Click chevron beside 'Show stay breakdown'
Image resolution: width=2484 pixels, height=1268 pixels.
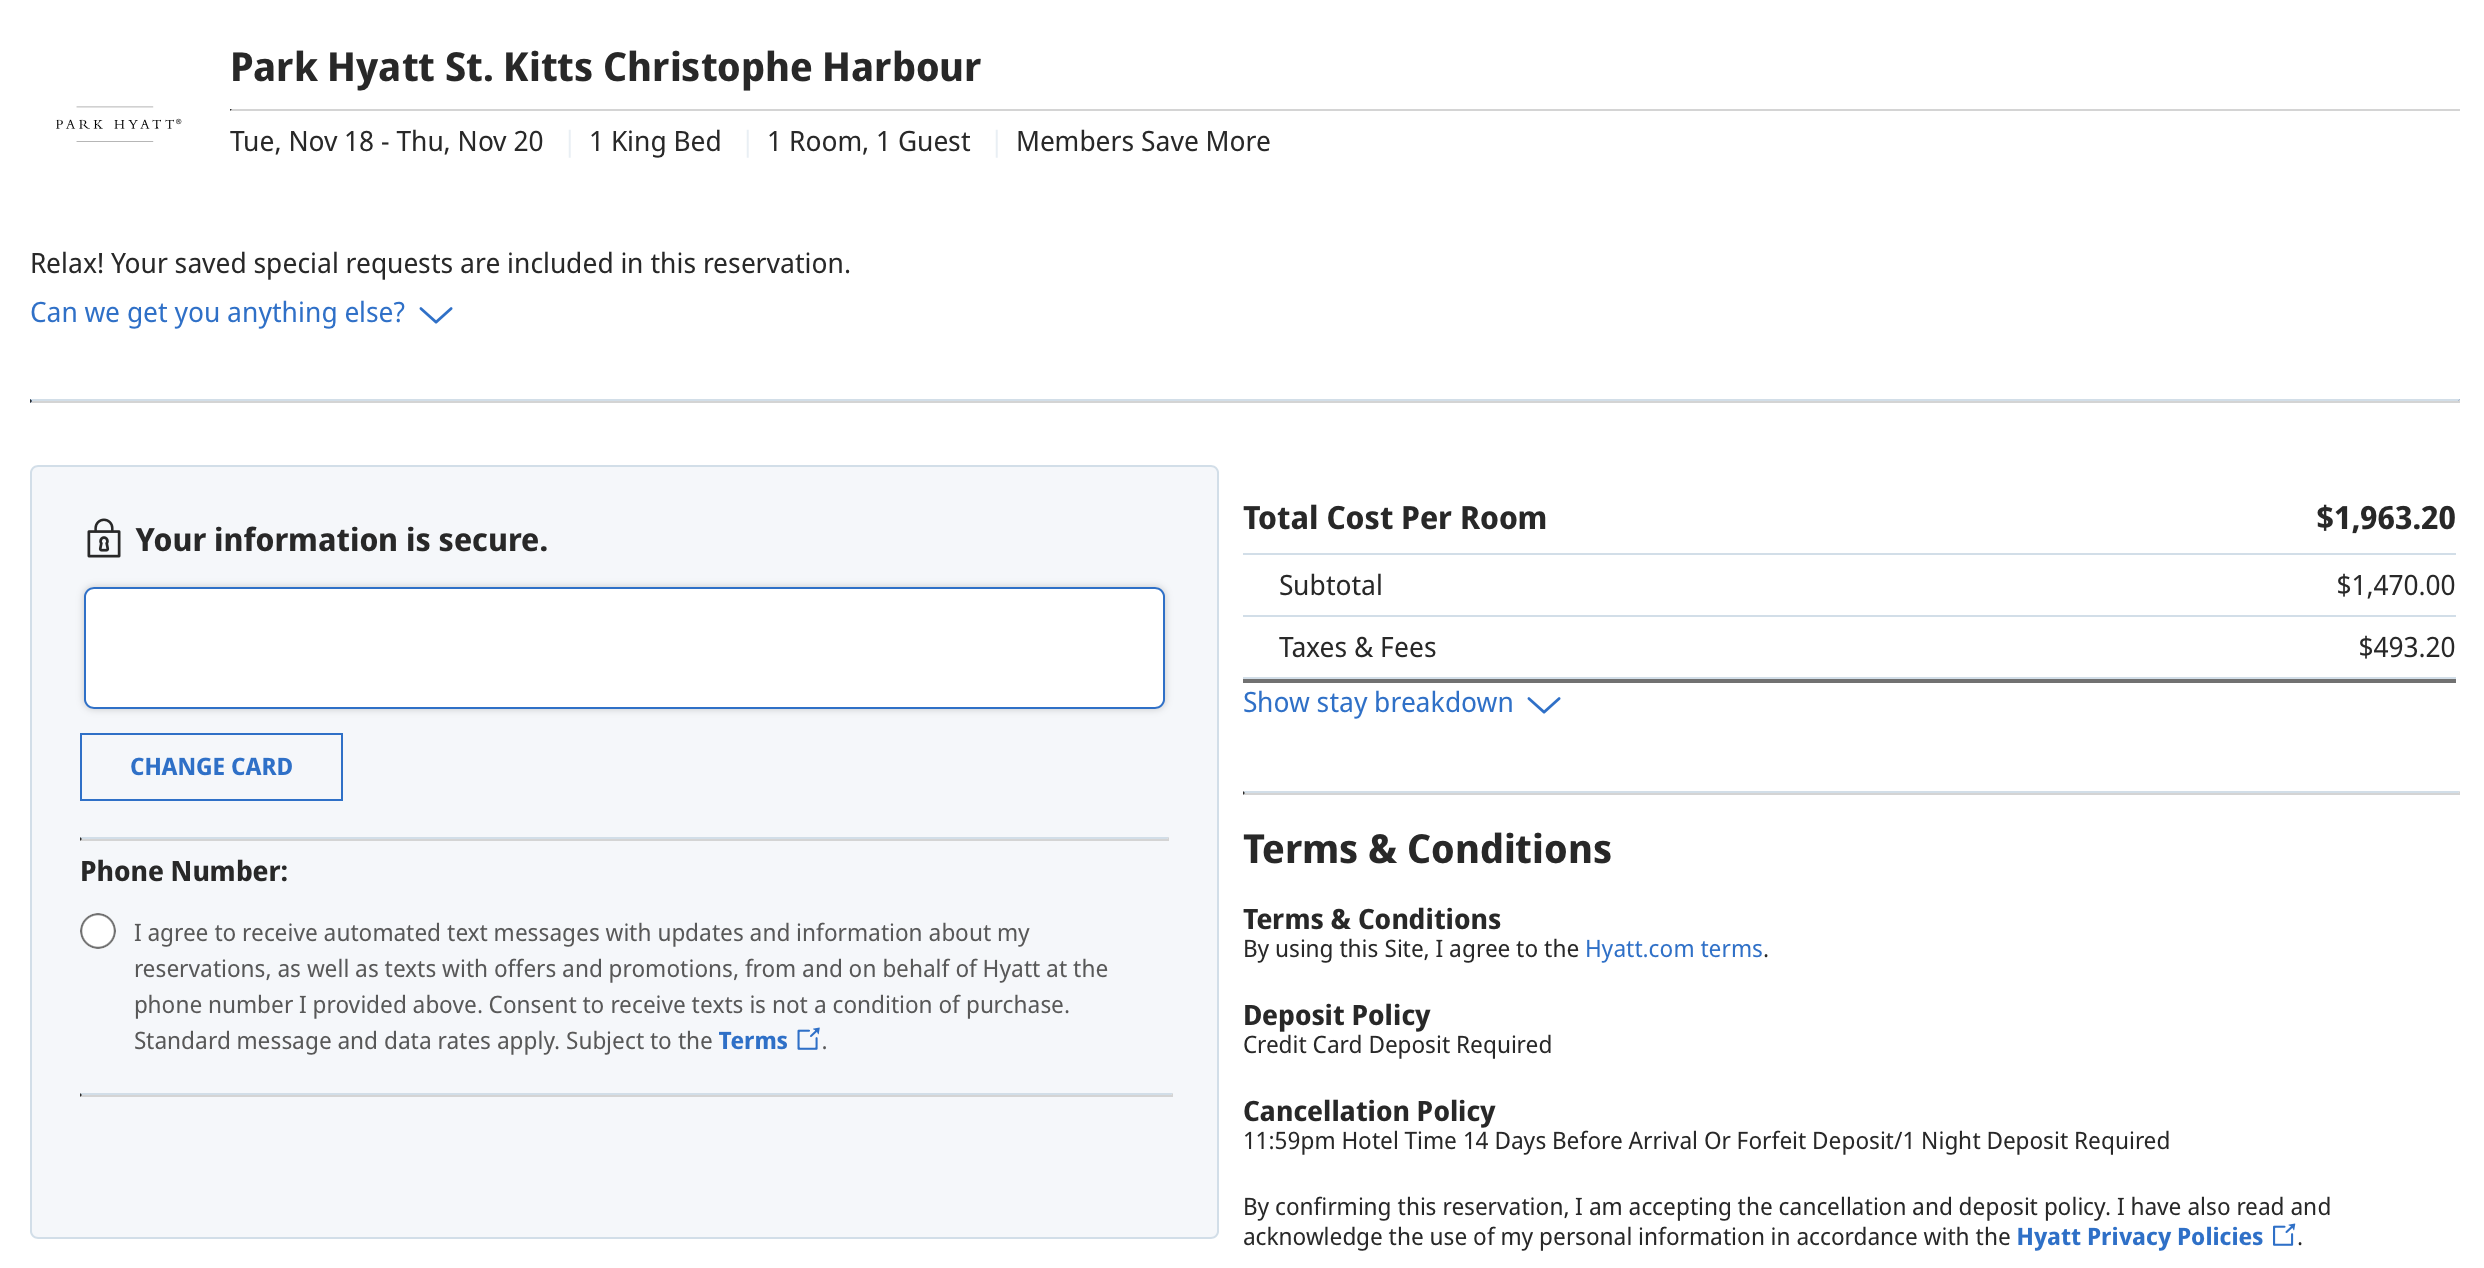[x=1544, y=705]
